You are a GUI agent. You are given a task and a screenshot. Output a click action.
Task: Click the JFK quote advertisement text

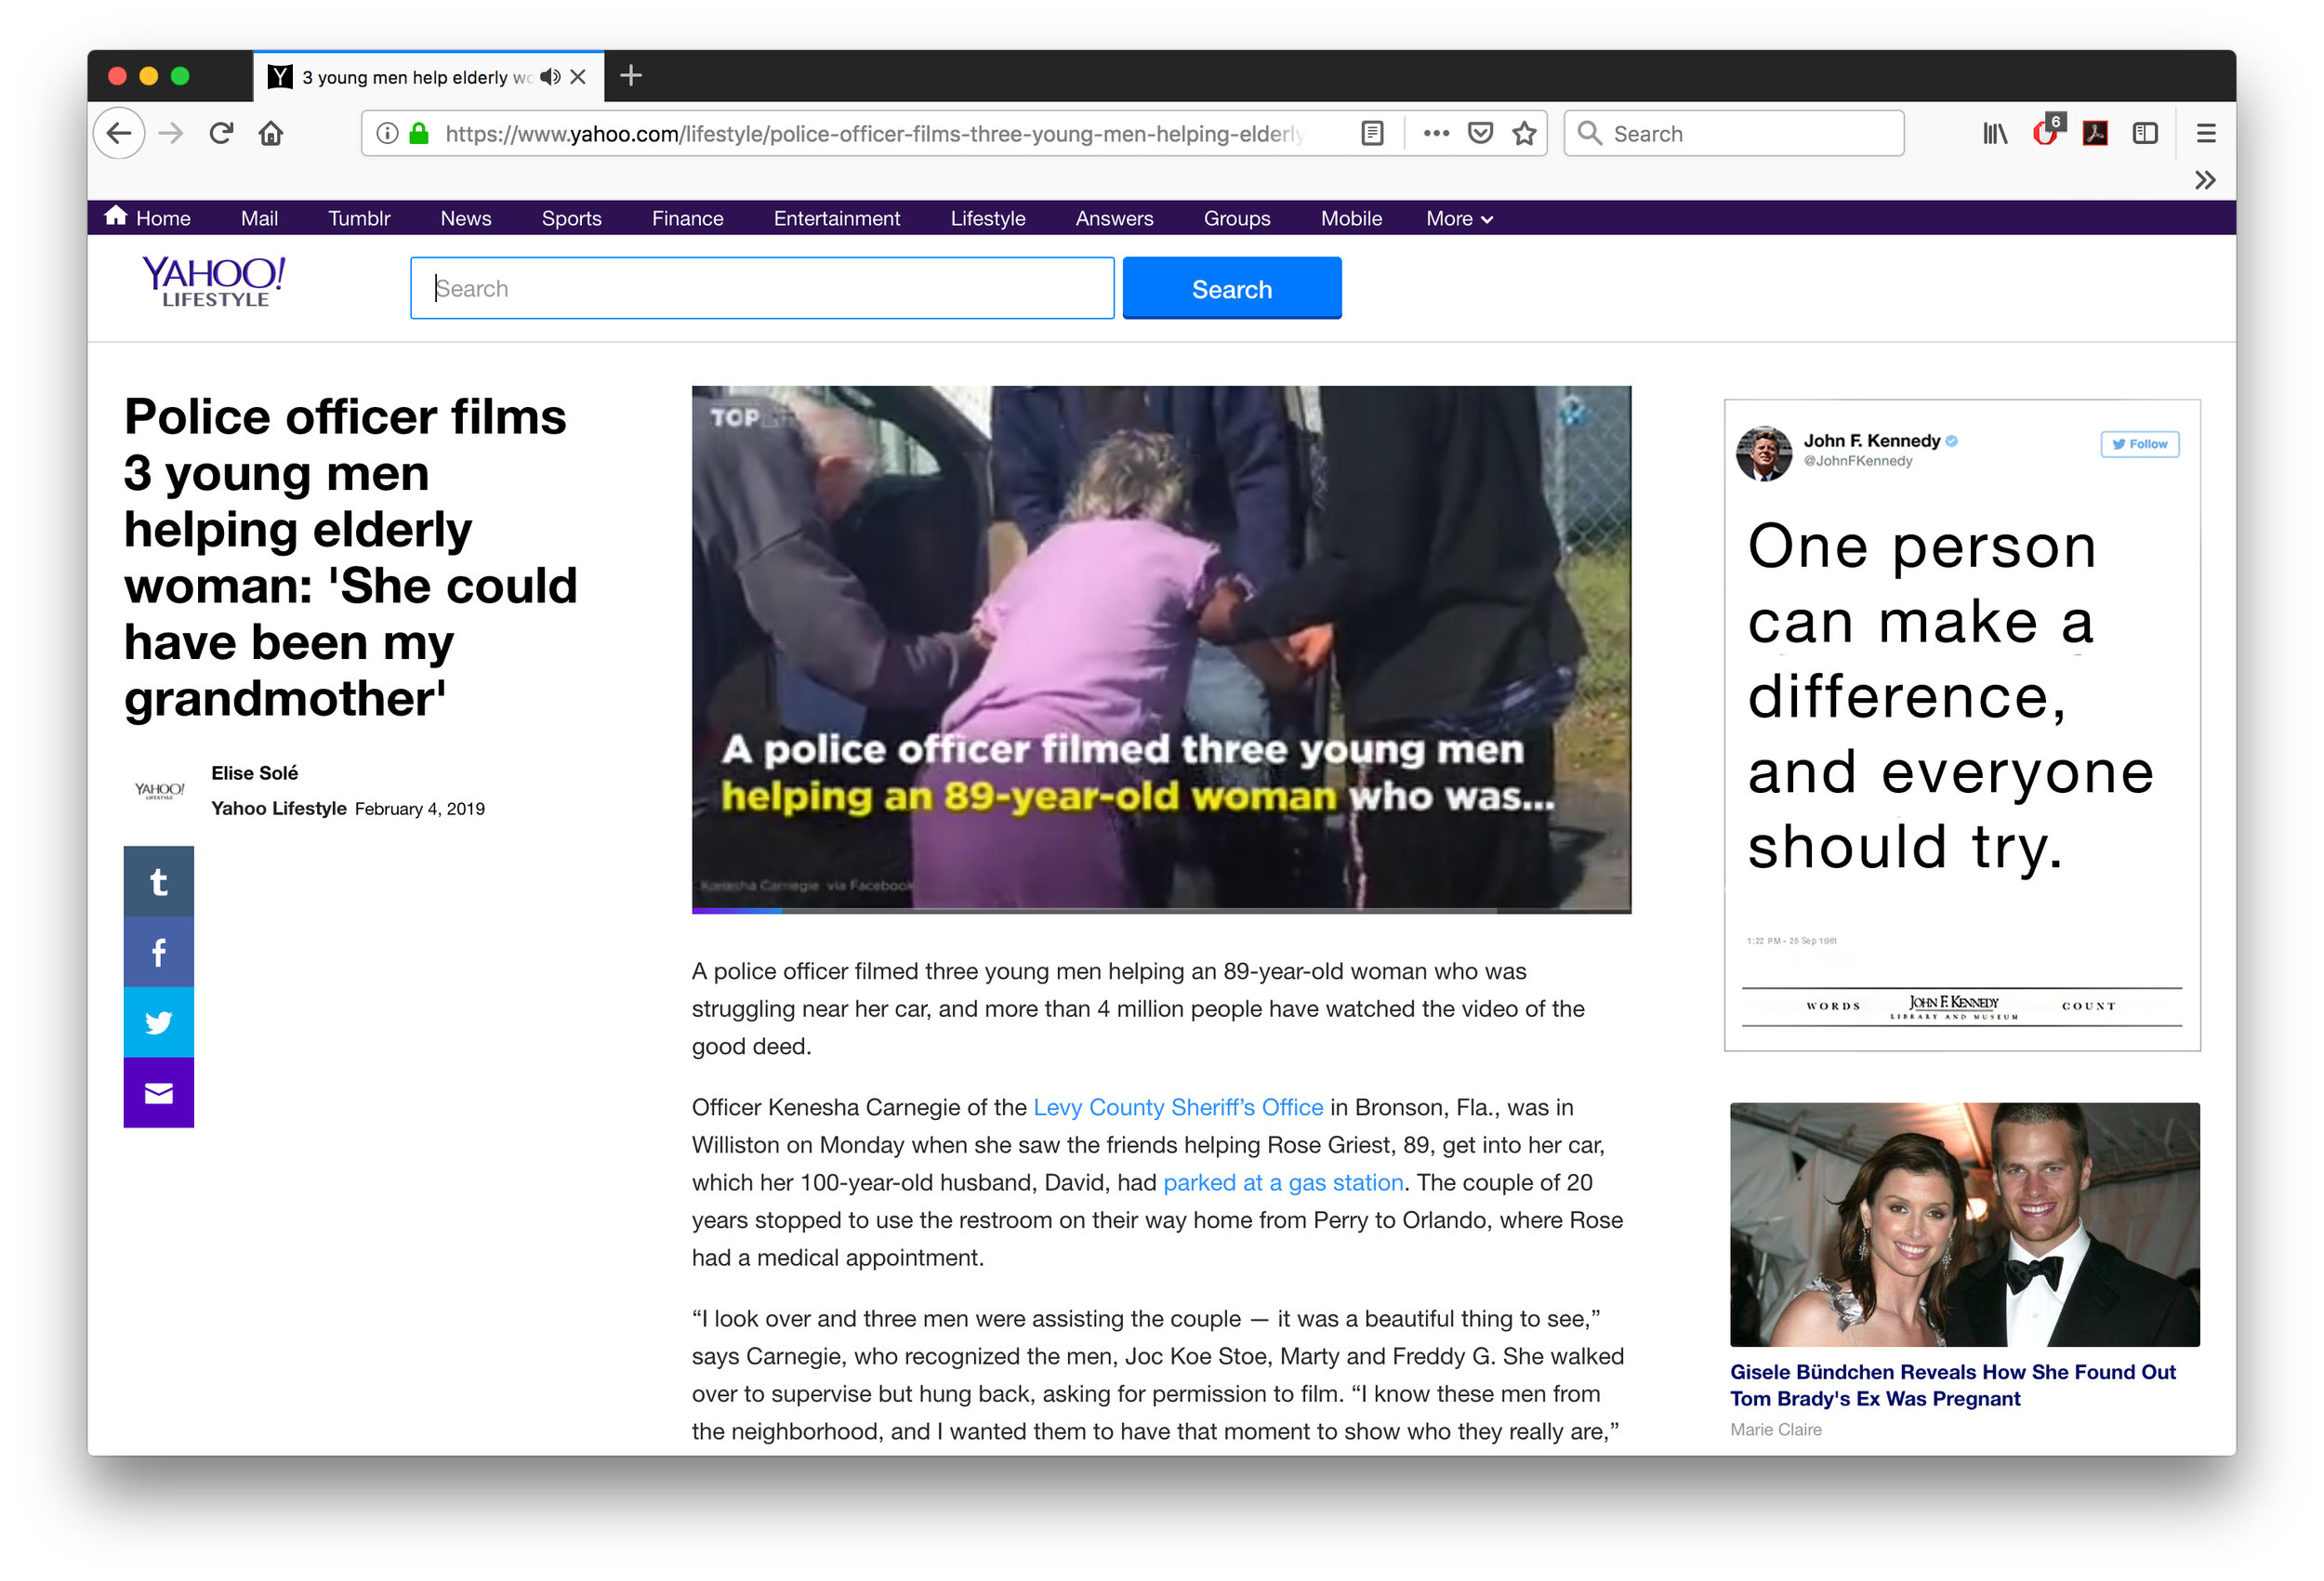(1949, 697)
